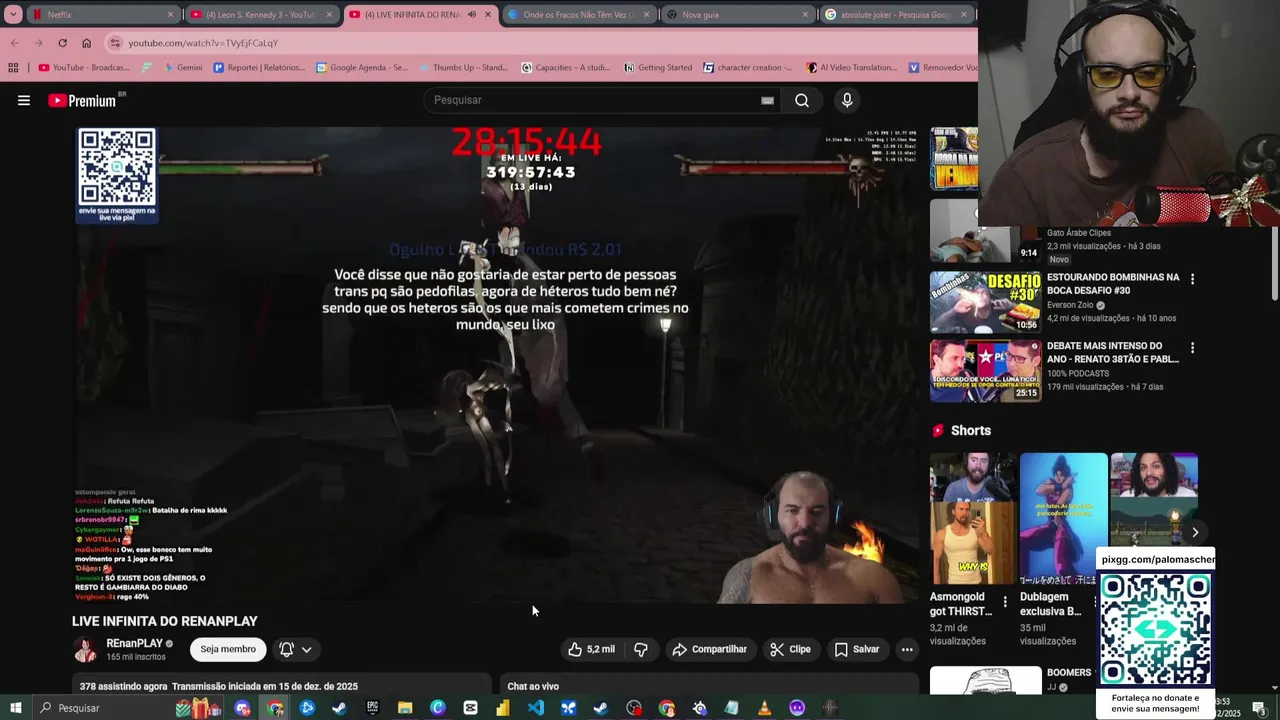1280x720 pixels.
Task: Open RenanPlay channel avatar
Action: click(x=86, y=649)
